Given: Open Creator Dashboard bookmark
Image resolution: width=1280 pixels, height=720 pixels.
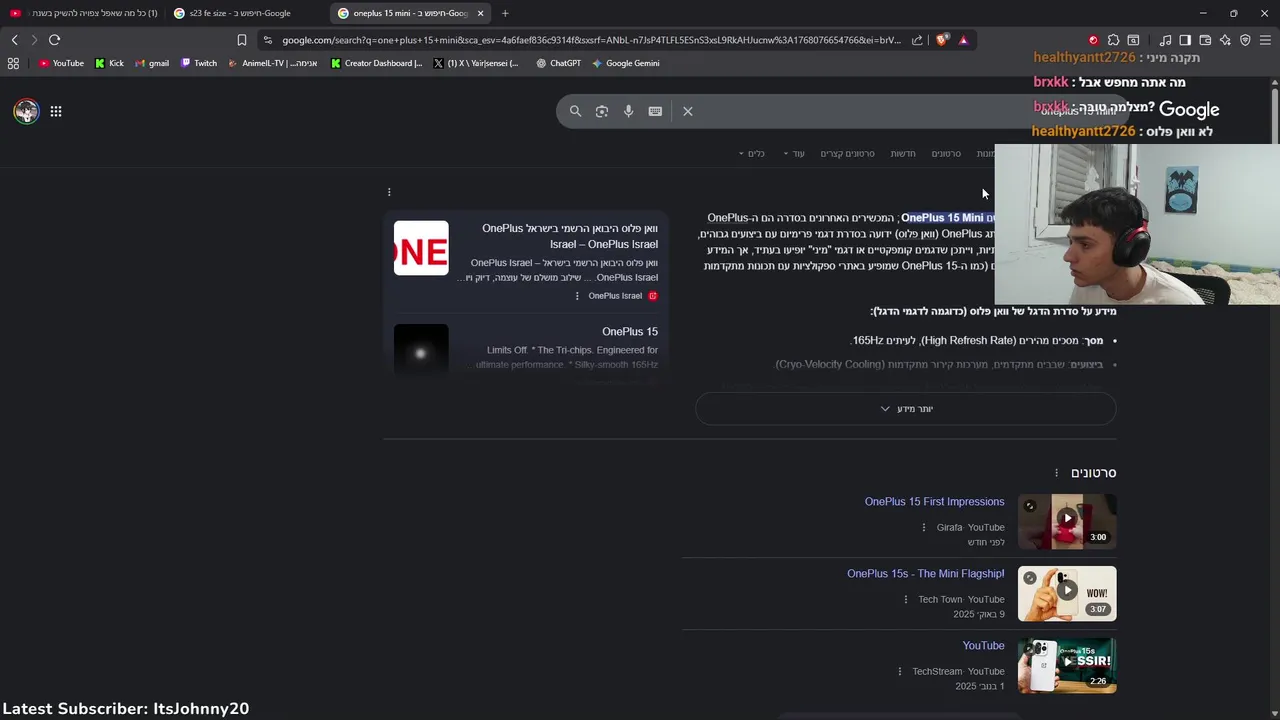Looking at the screenshot, I should tap(376, 63).
